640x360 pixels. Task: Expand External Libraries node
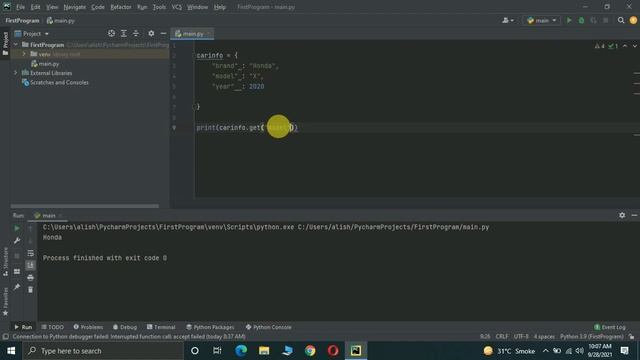(x=16, y=73)
